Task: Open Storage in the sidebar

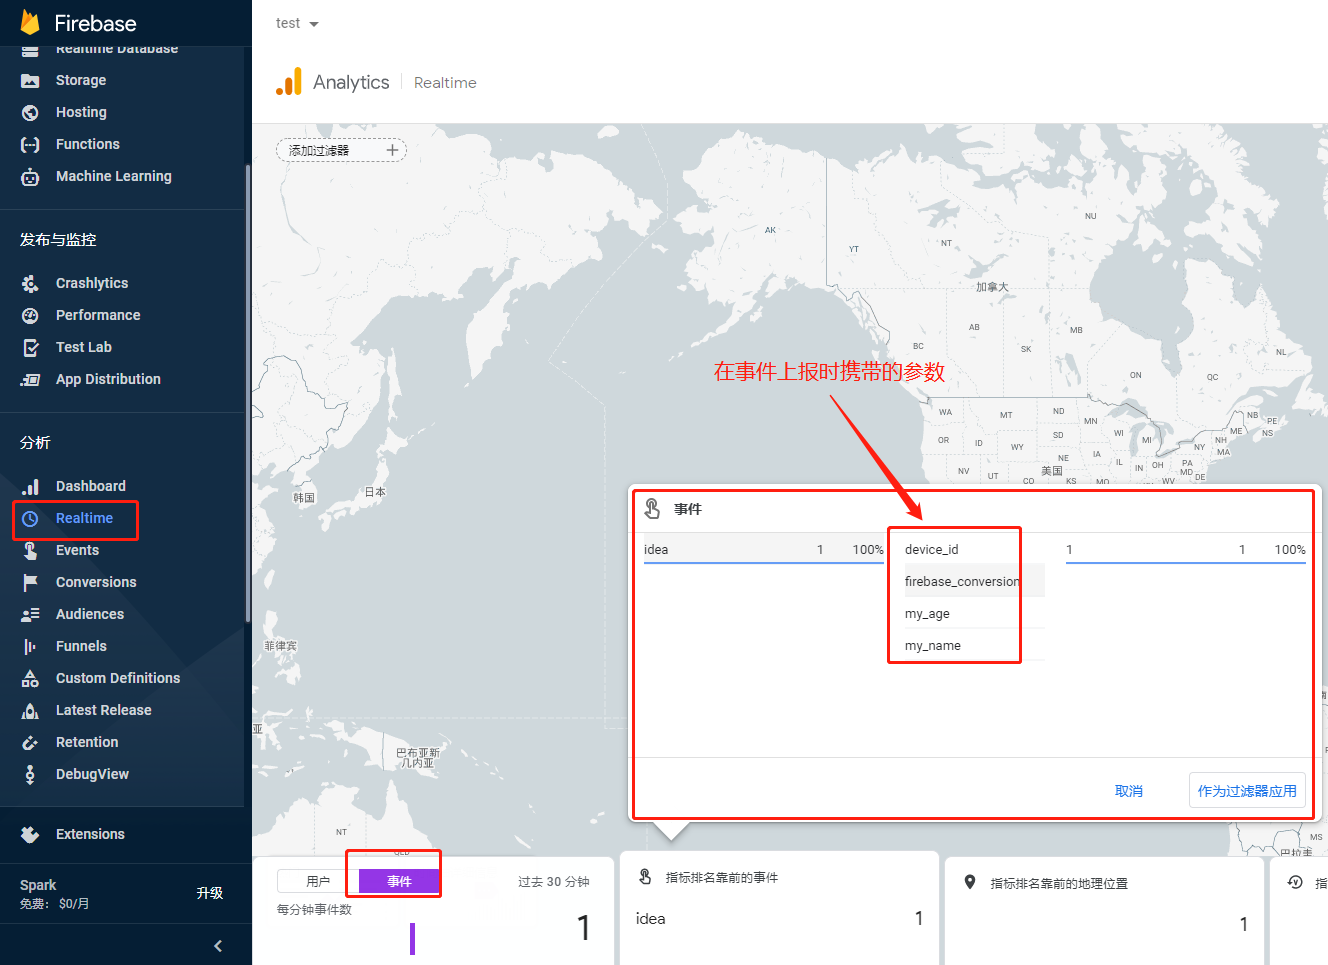Action: point(81,80)
